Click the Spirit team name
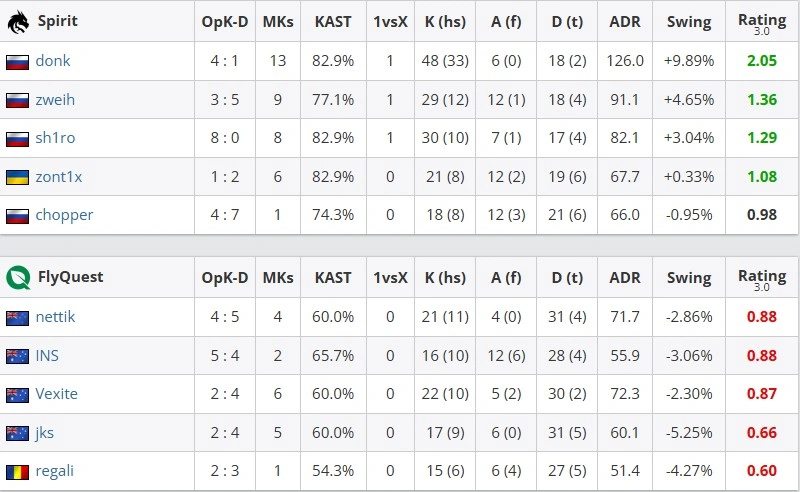The image size is (800, 492). pyautogui.click(x=58, y=21)
